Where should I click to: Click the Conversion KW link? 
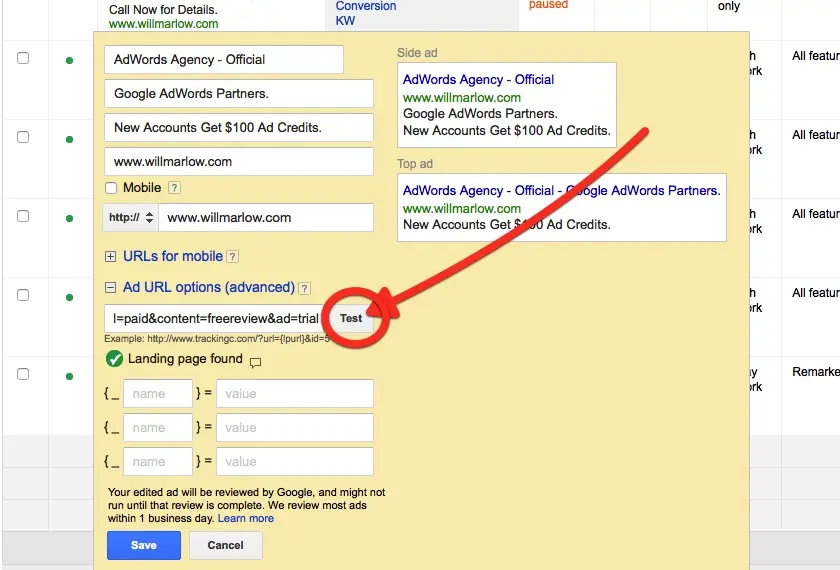point(366,13)
